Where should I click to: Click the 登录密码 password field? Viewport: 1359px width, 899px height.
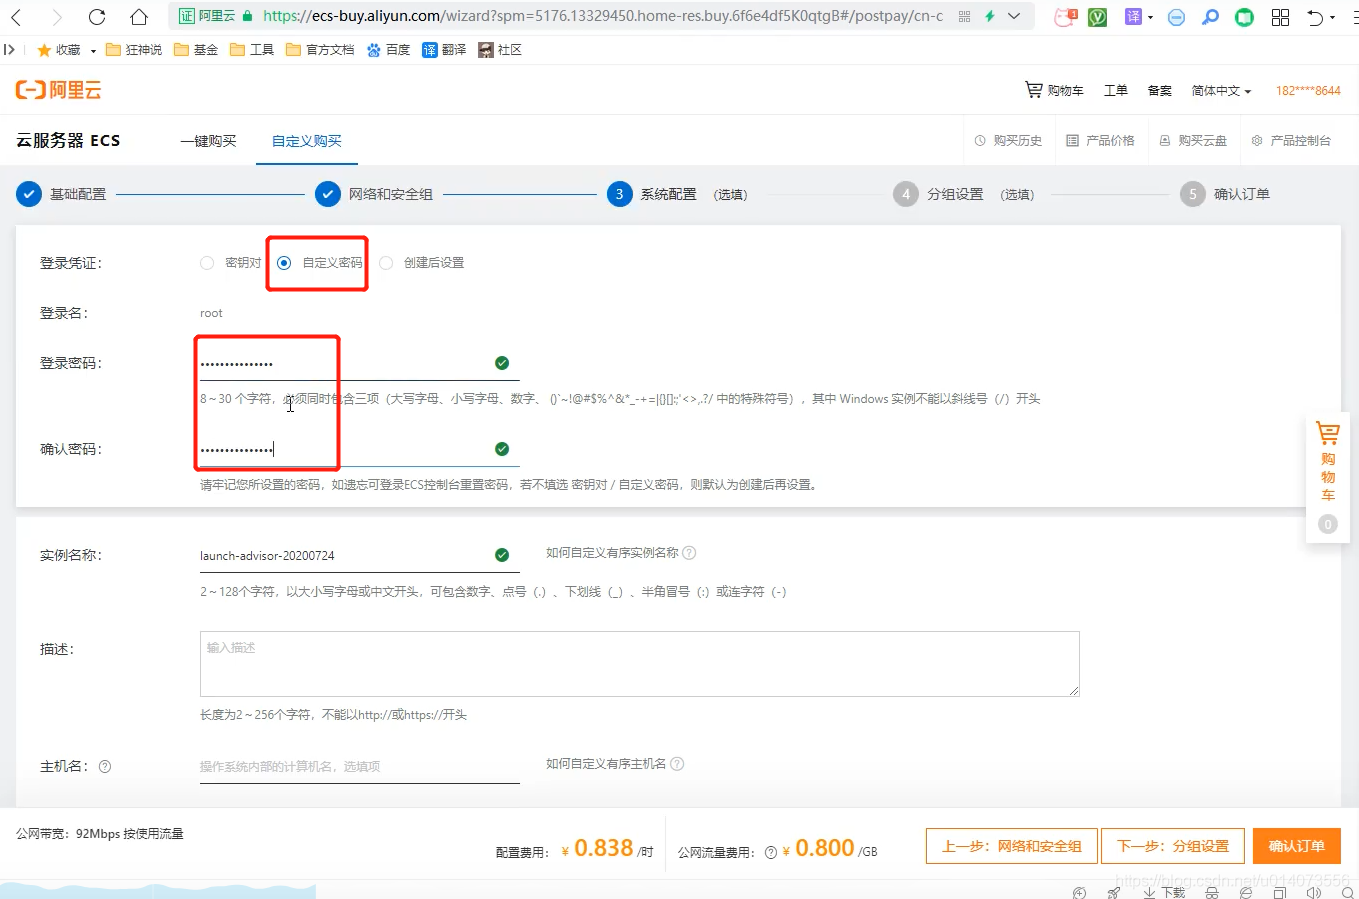click(x=360, y=363)
